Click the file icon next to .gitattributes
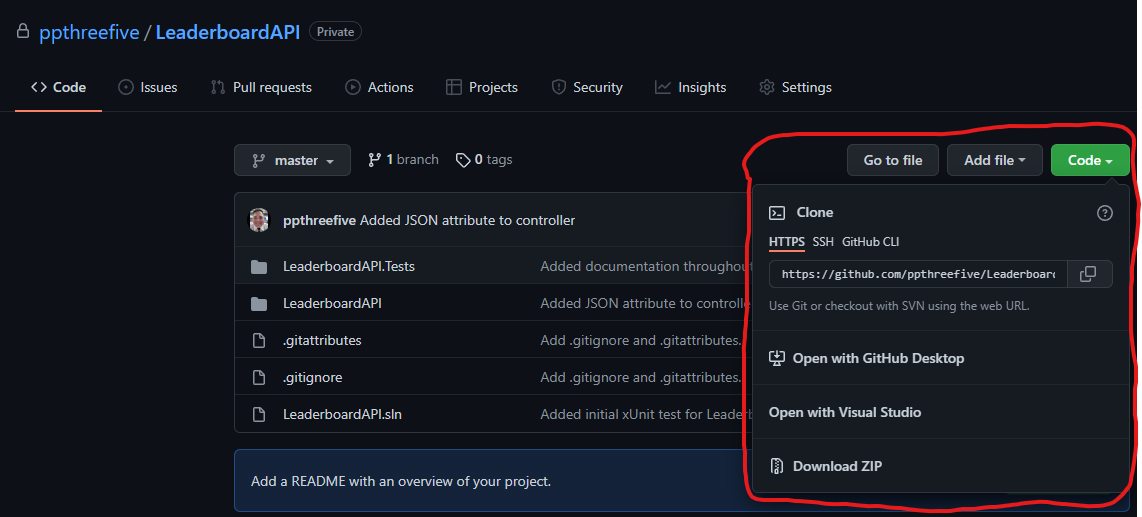This screenshot has height=517, width=1142. pos(259,341)
